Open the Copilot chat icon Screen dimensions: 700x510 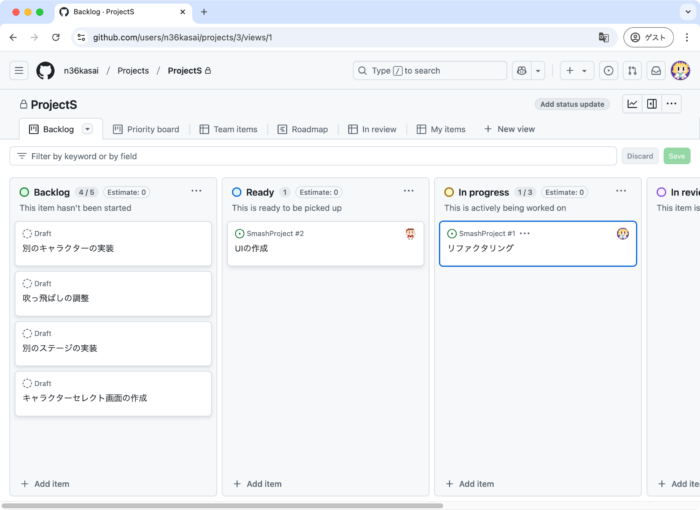point(521,71)
